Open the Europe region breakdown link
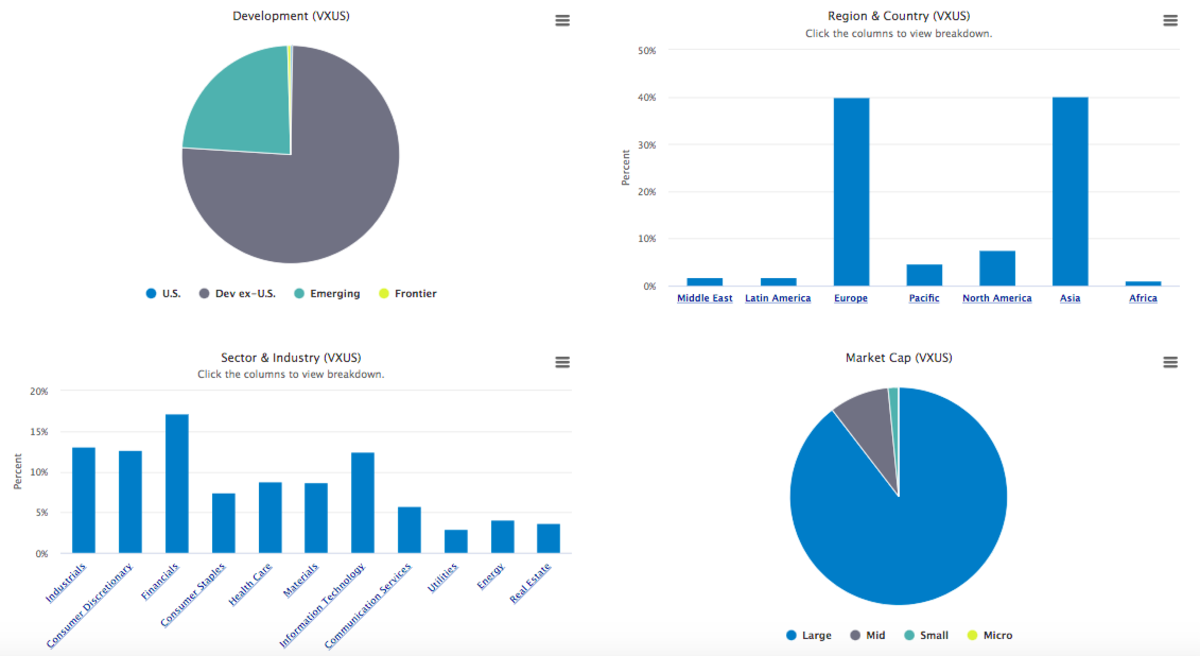Screen dimensions: 1200x656 (x=851, y=298)
